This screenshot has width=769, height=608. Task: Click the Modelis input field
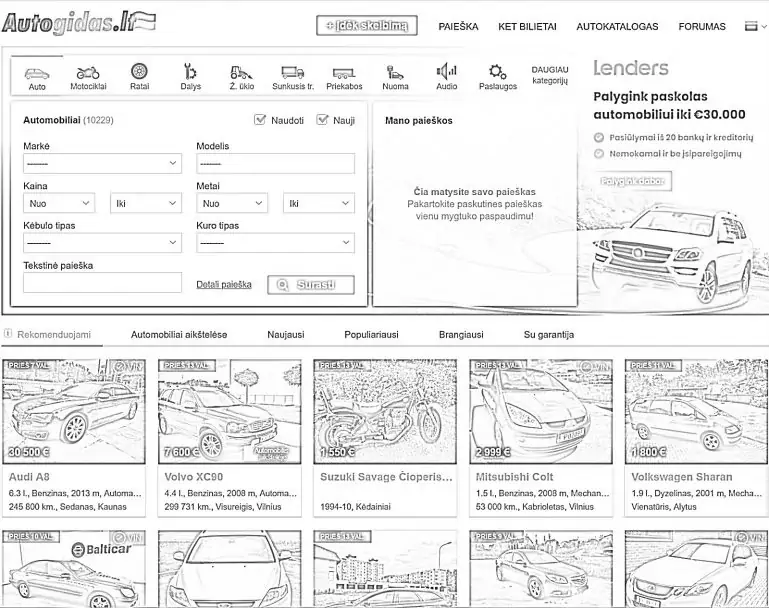point(276,163)
